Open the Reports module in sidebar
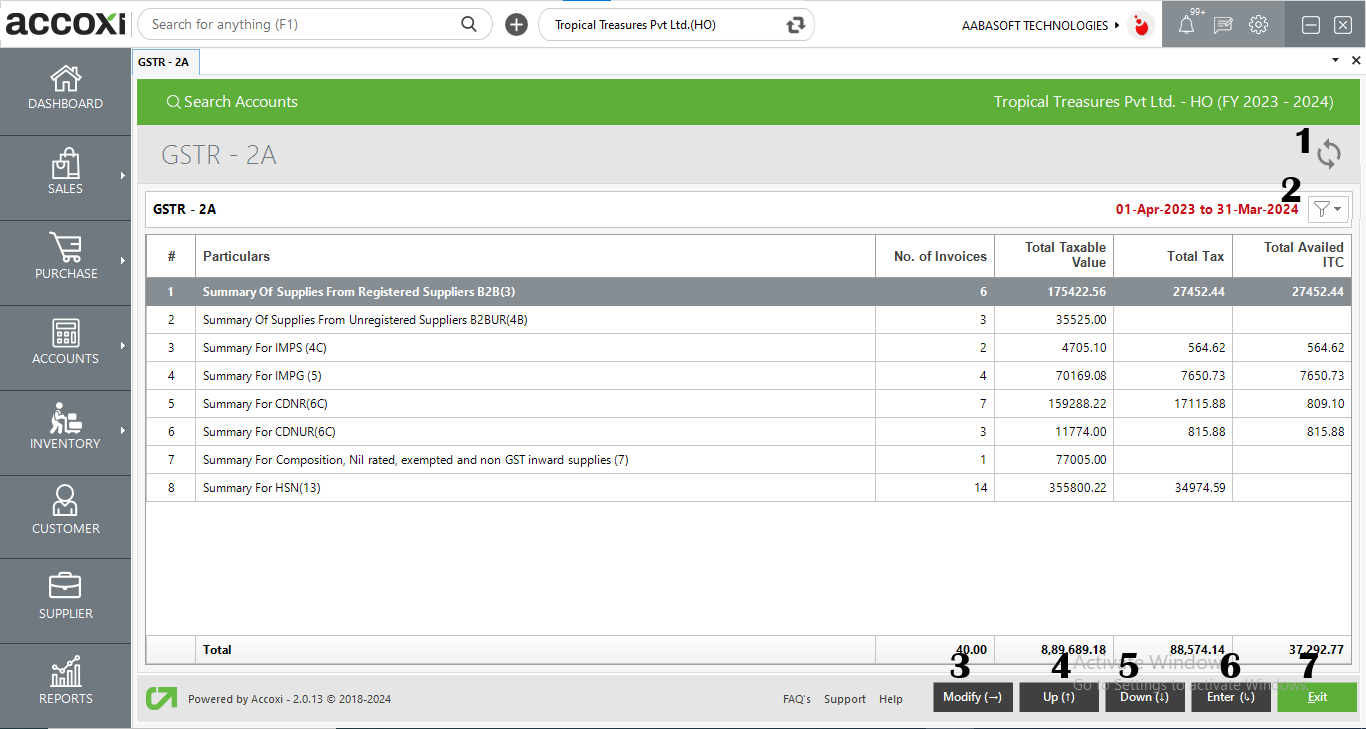1366x729 pixels. click(x=65, y=682)
